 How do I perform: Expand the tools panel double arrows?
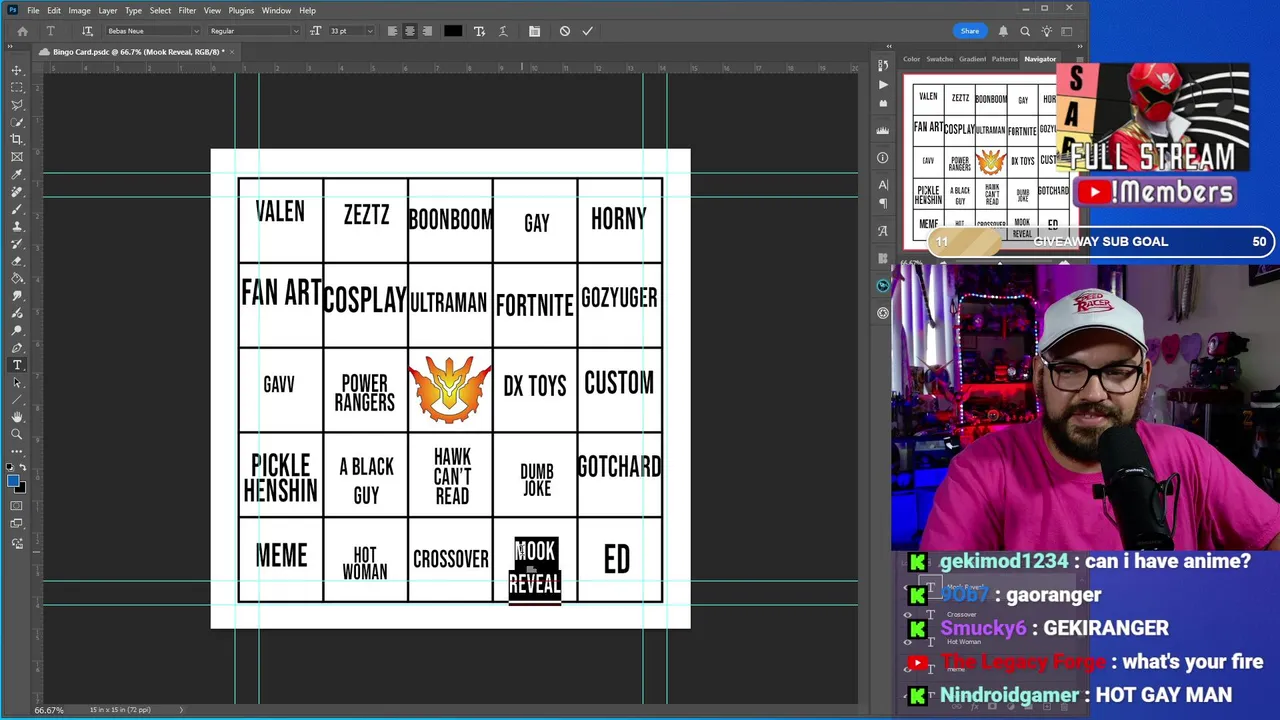tap(11, 46)
